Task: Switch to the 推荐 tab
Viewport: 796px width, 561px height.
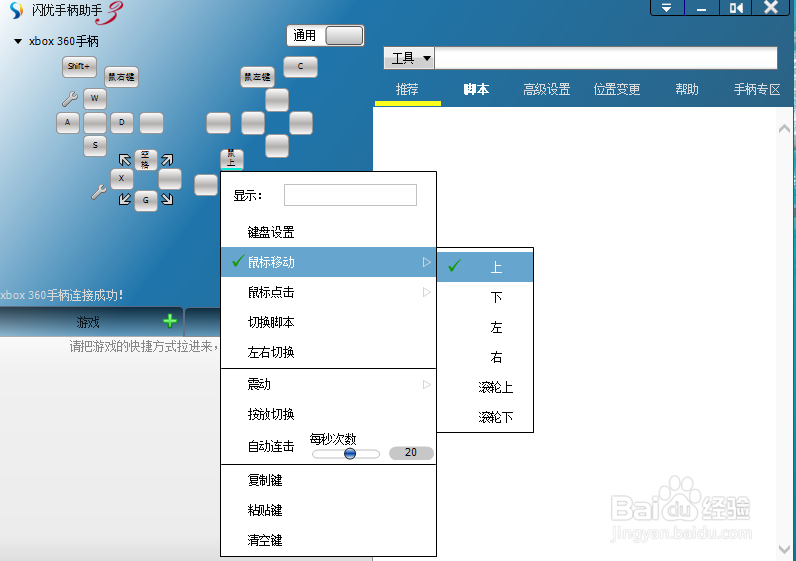Action: (x=407, y=90)
